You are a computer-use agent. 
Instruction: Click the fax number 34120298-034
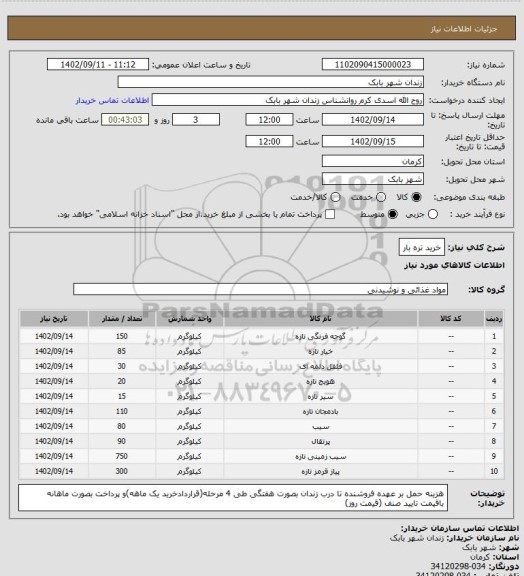(x=458, y=566)
